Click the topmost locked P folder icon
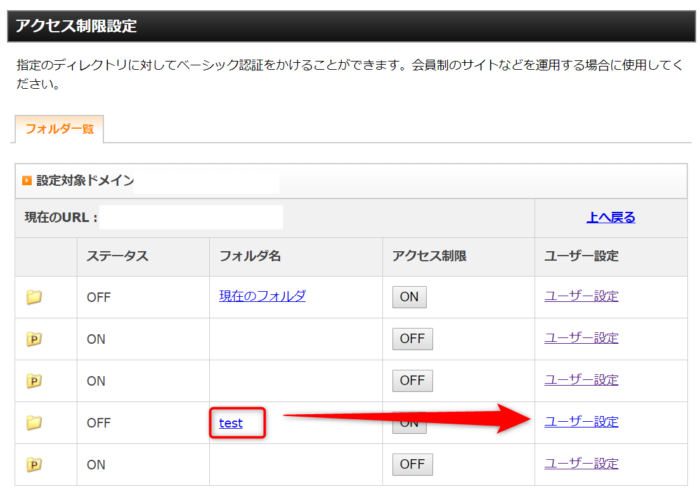The image size is (700, 496). (x=34, y=339)
